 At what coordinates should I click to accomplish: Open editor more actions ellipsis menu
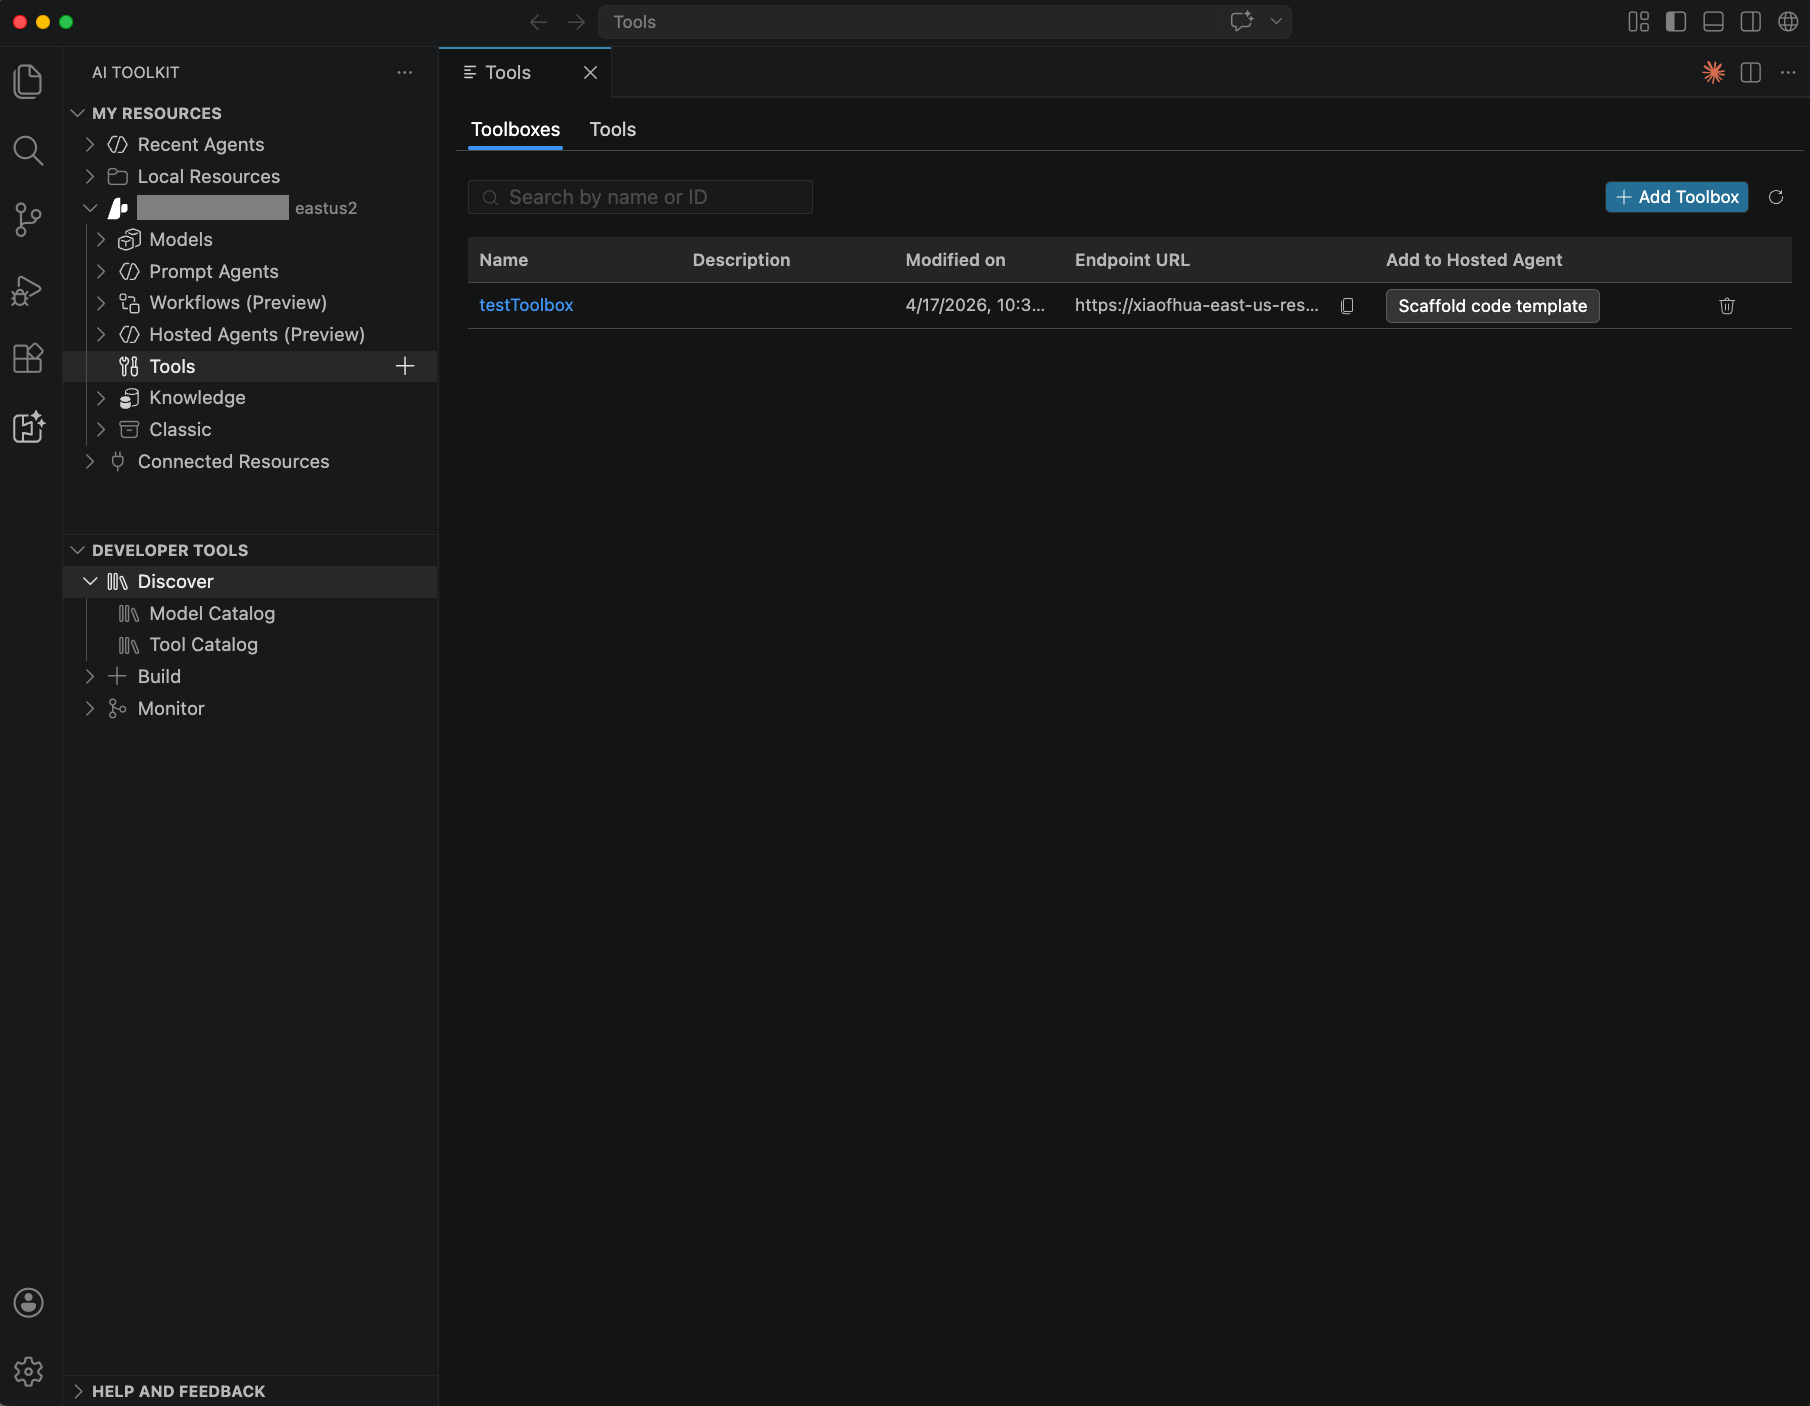[x=1788, y=72]
